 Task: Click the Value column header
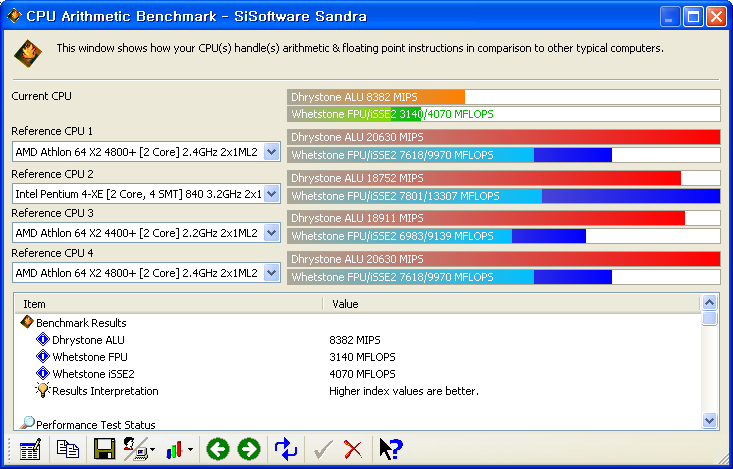512,304
